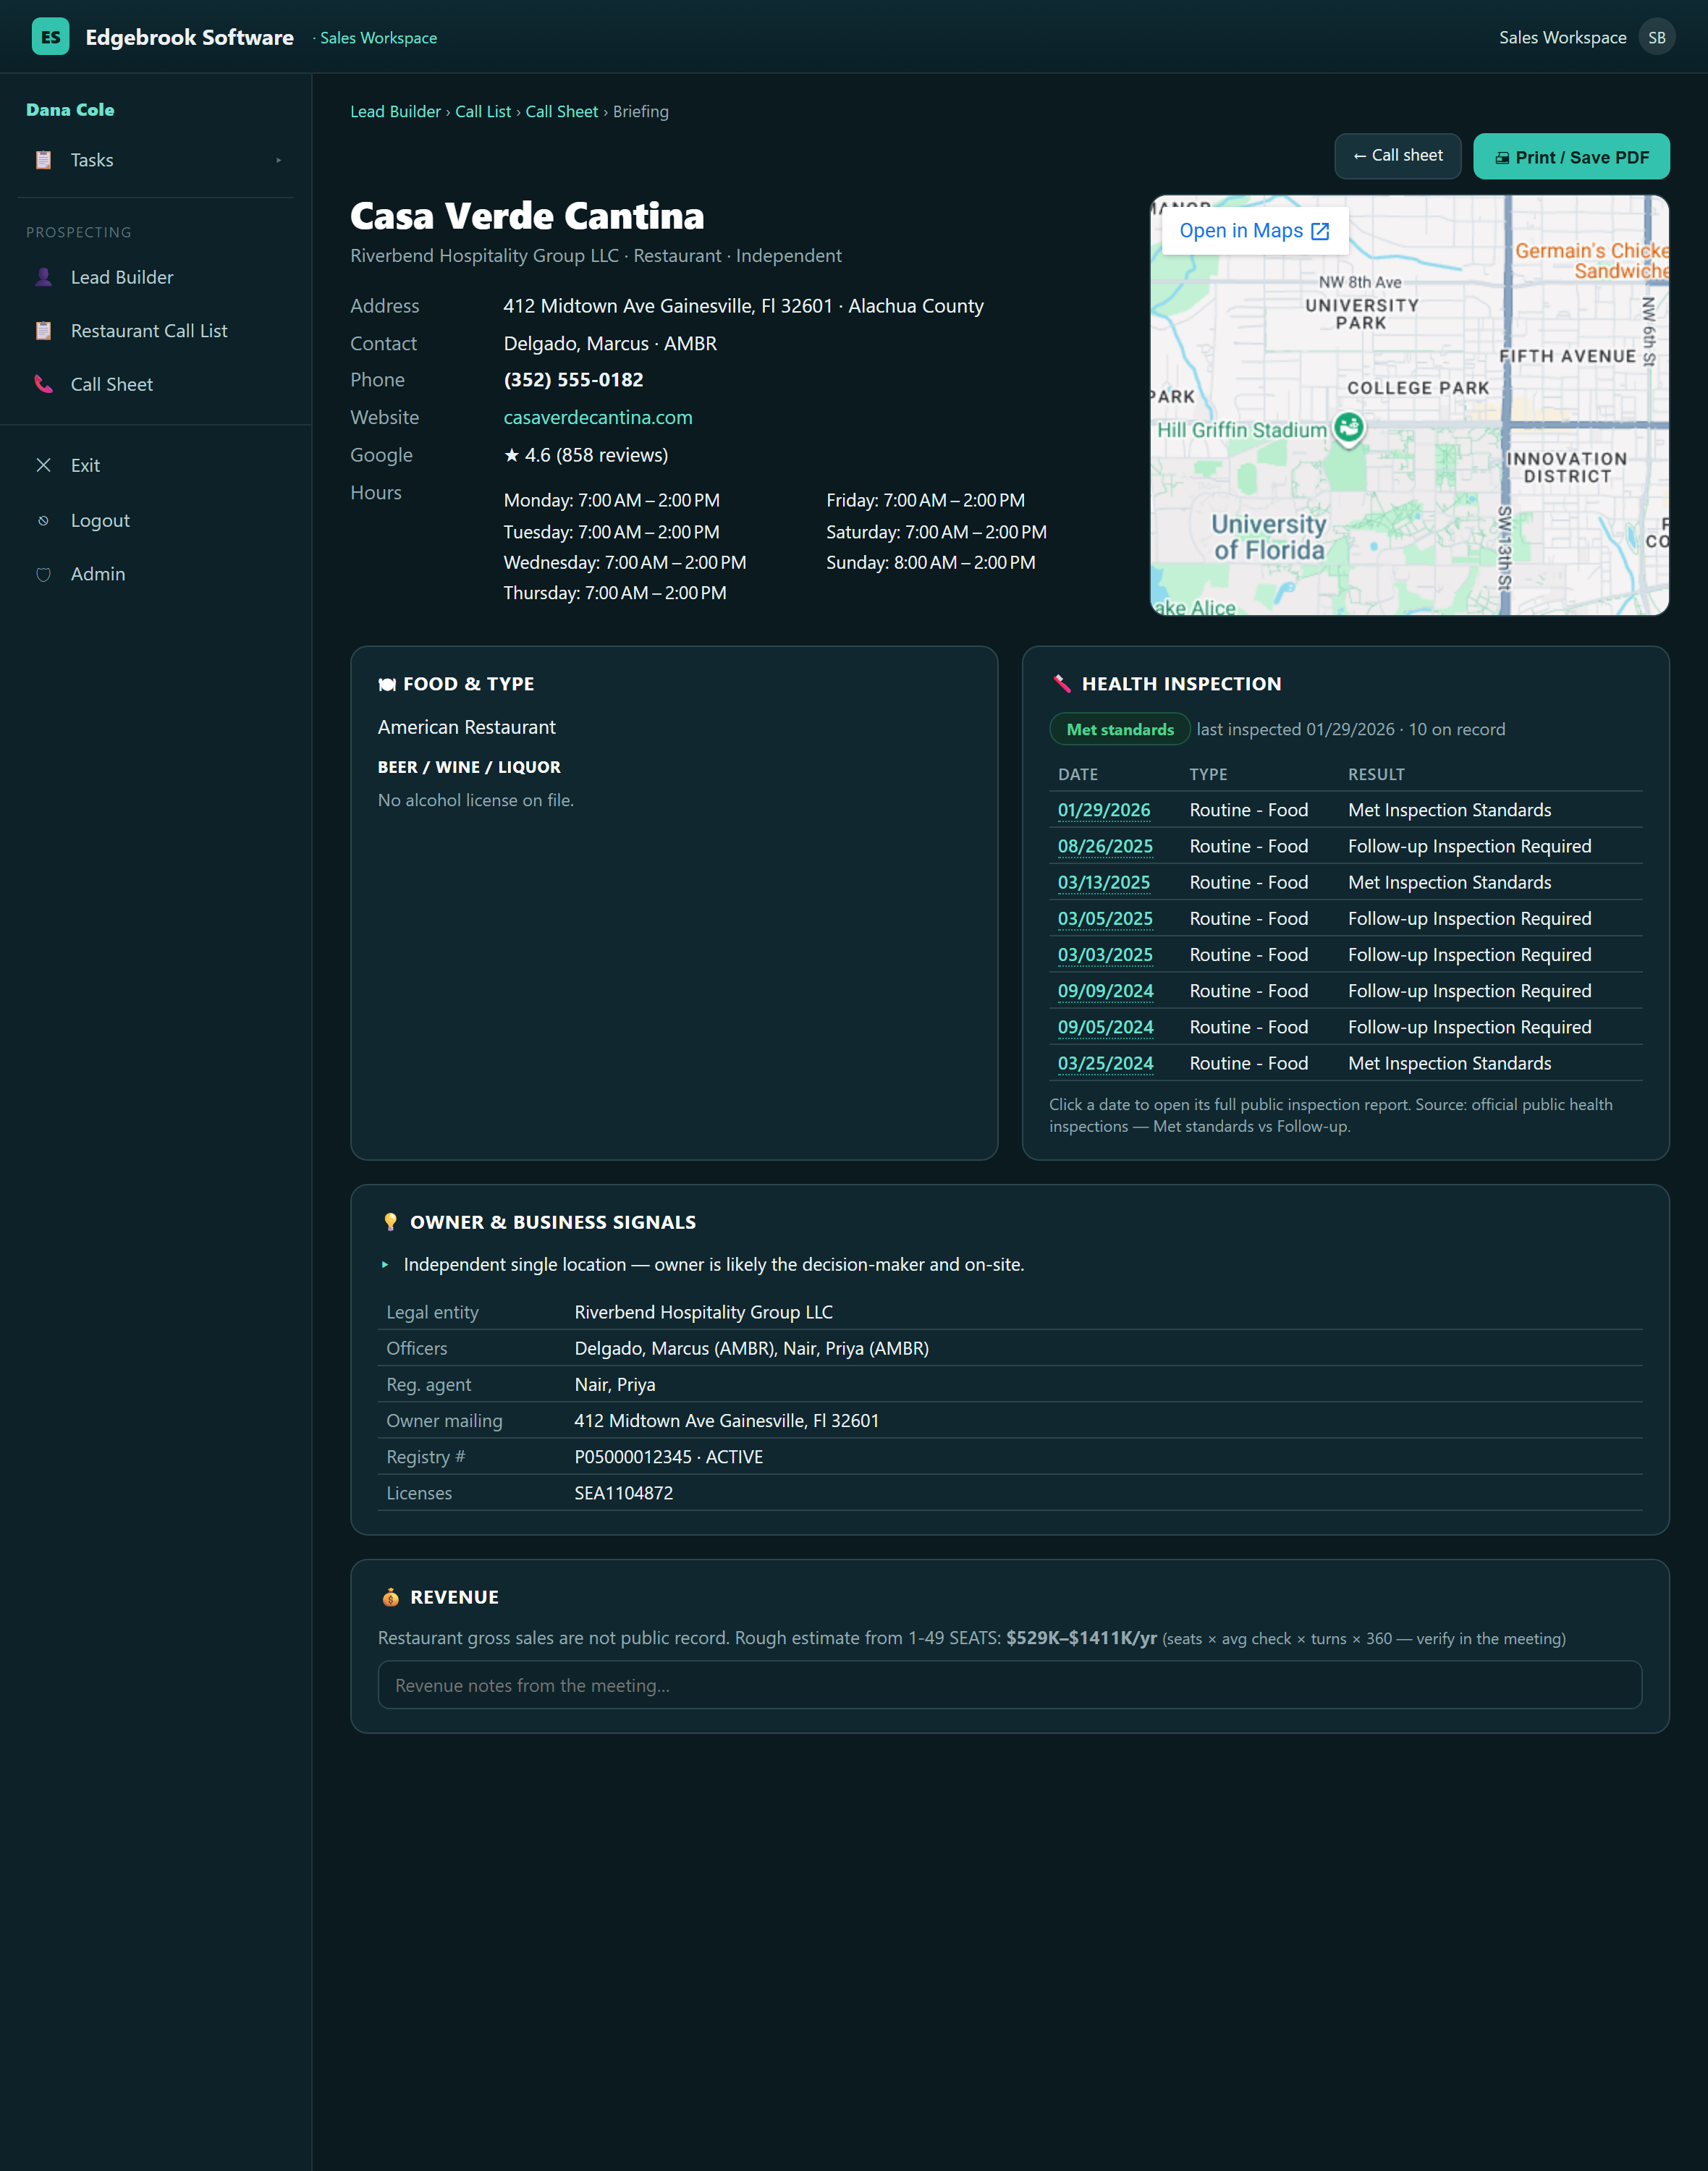Click the Revenue notes input field

click(x=1009, y=1685)
